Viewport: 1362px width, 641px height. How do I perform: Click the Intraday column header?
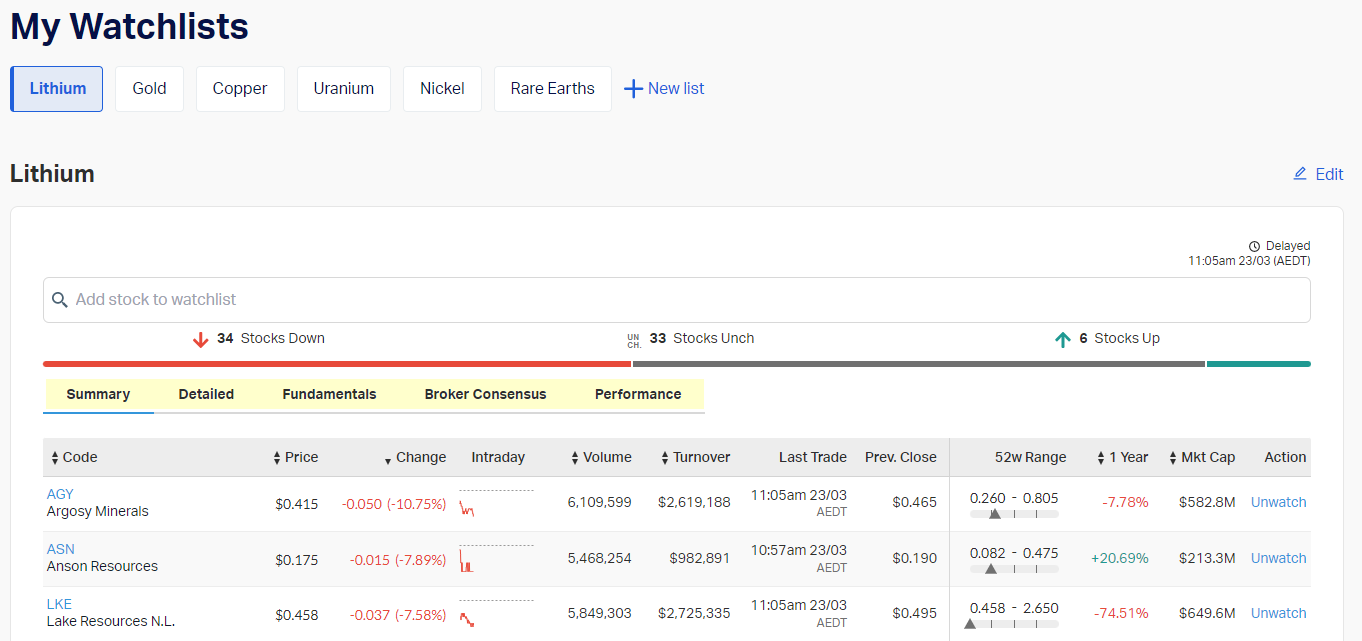pyautogui.click(x=498, y=458)
